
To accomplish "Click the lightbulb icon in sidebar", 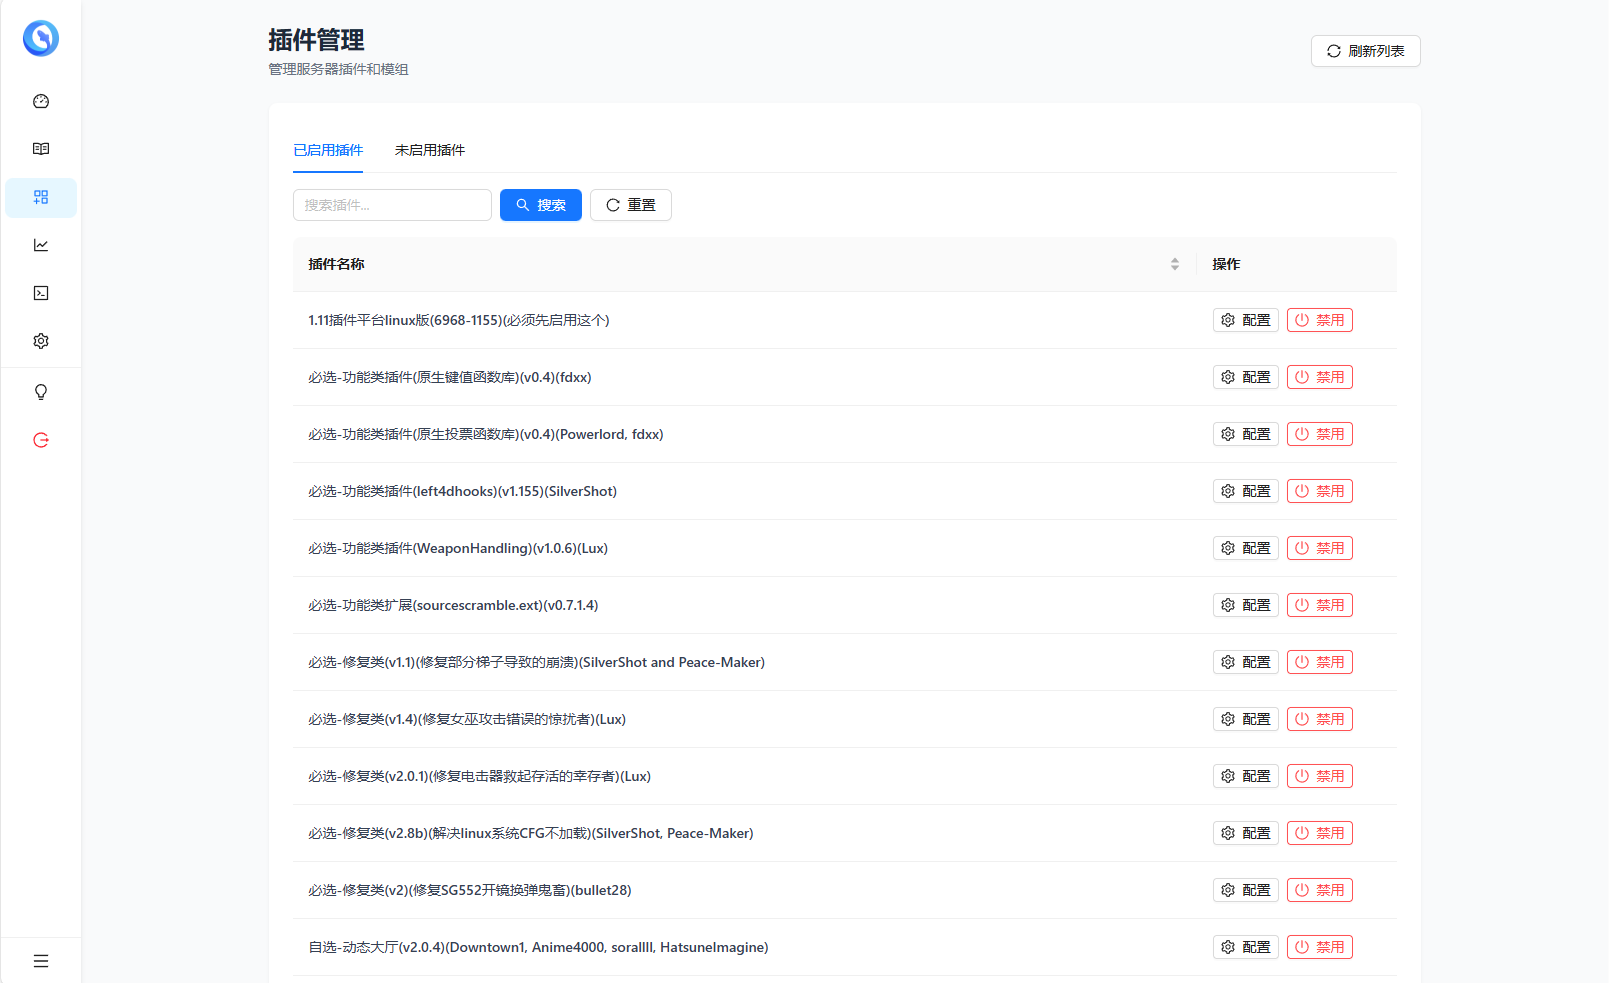I will point(41,392).
